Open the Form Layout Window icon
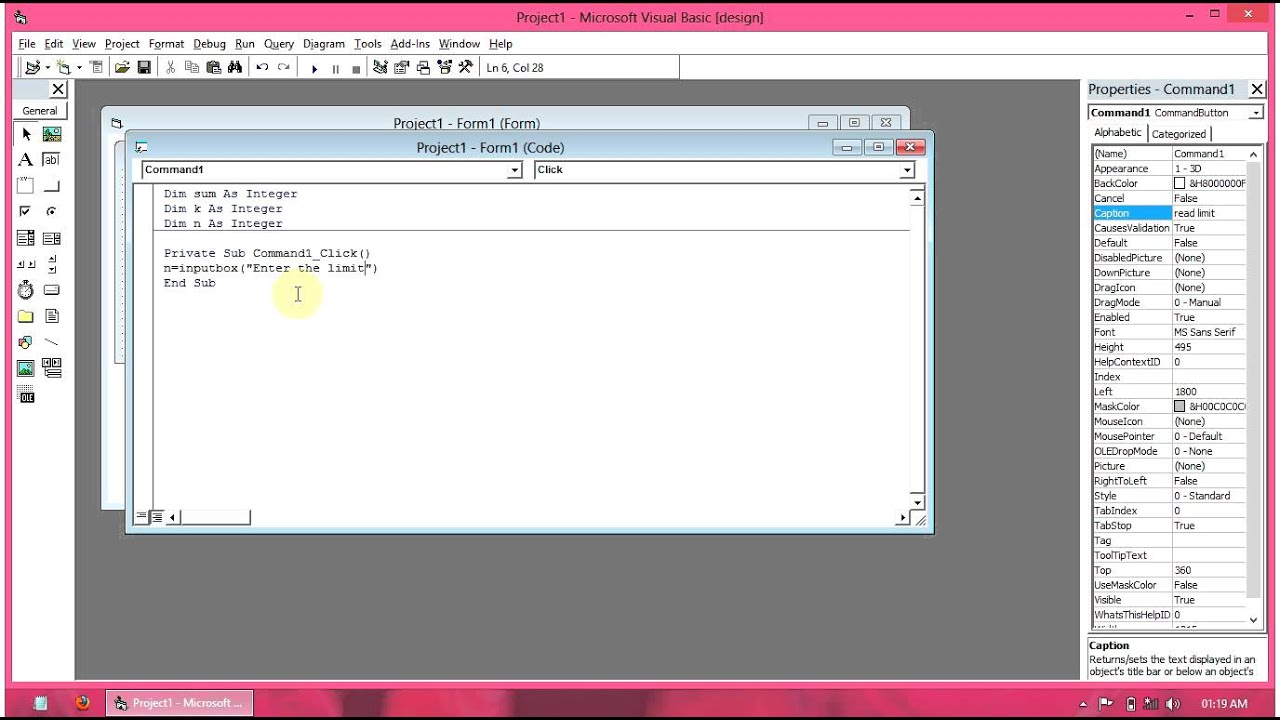This screenshot has height=720, width=1280. (423, 67)
